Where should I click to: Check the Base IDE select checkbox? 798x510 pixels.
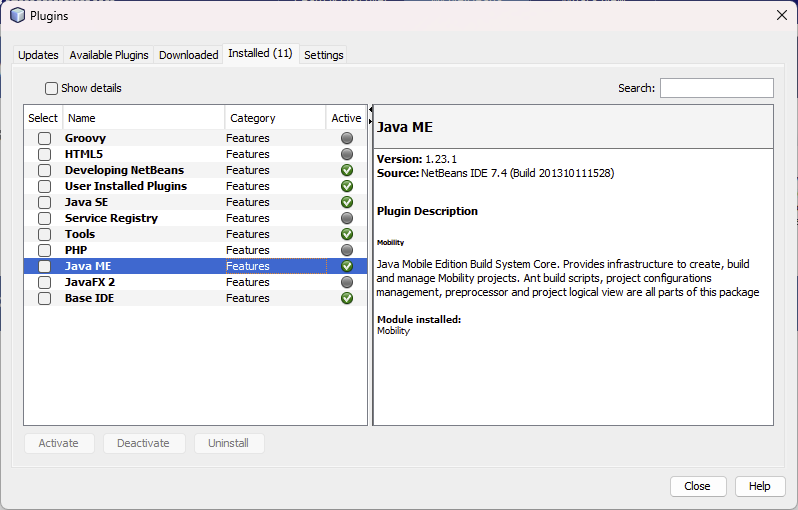[x=44, y=298]
